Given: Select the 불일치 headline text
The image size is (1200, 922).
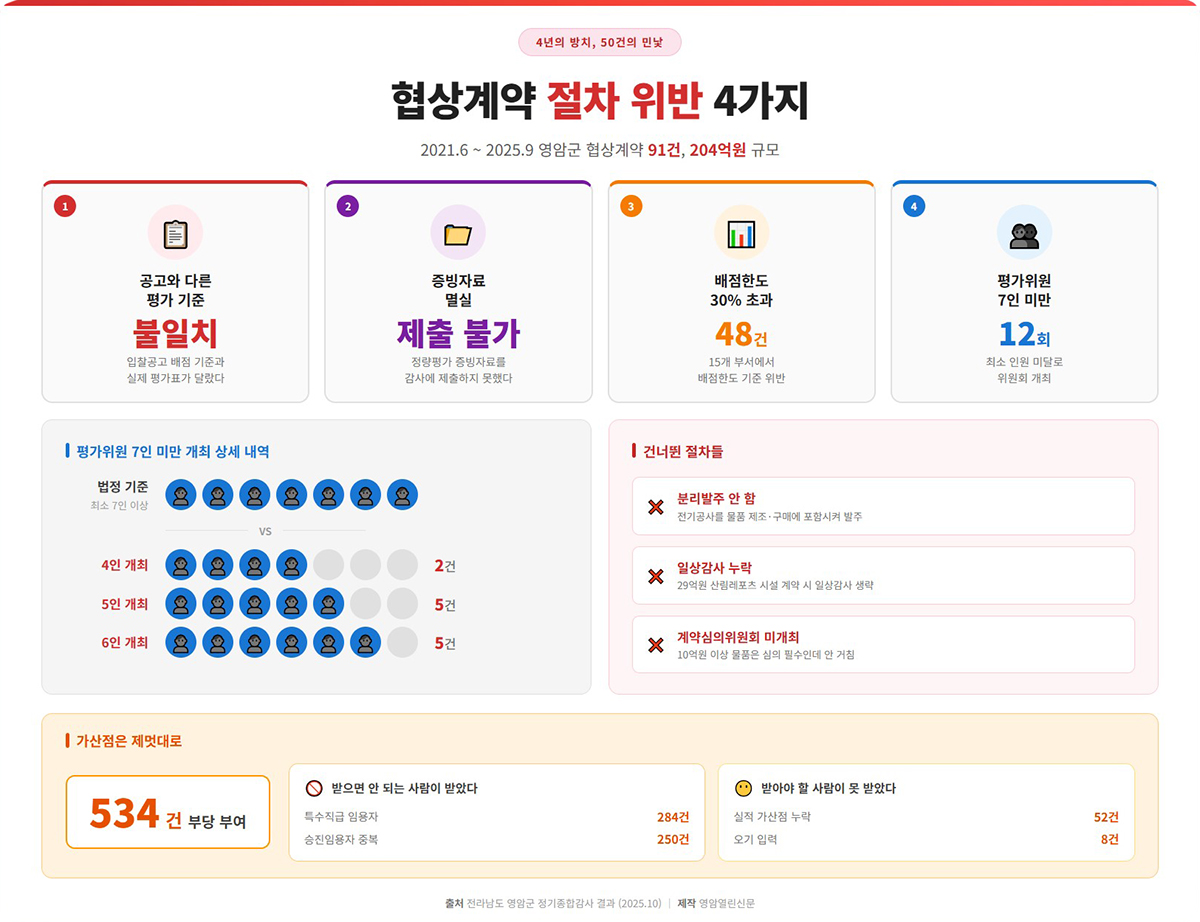Looking at the screenshot, I should pyautogui.click(x=175, y=333).
